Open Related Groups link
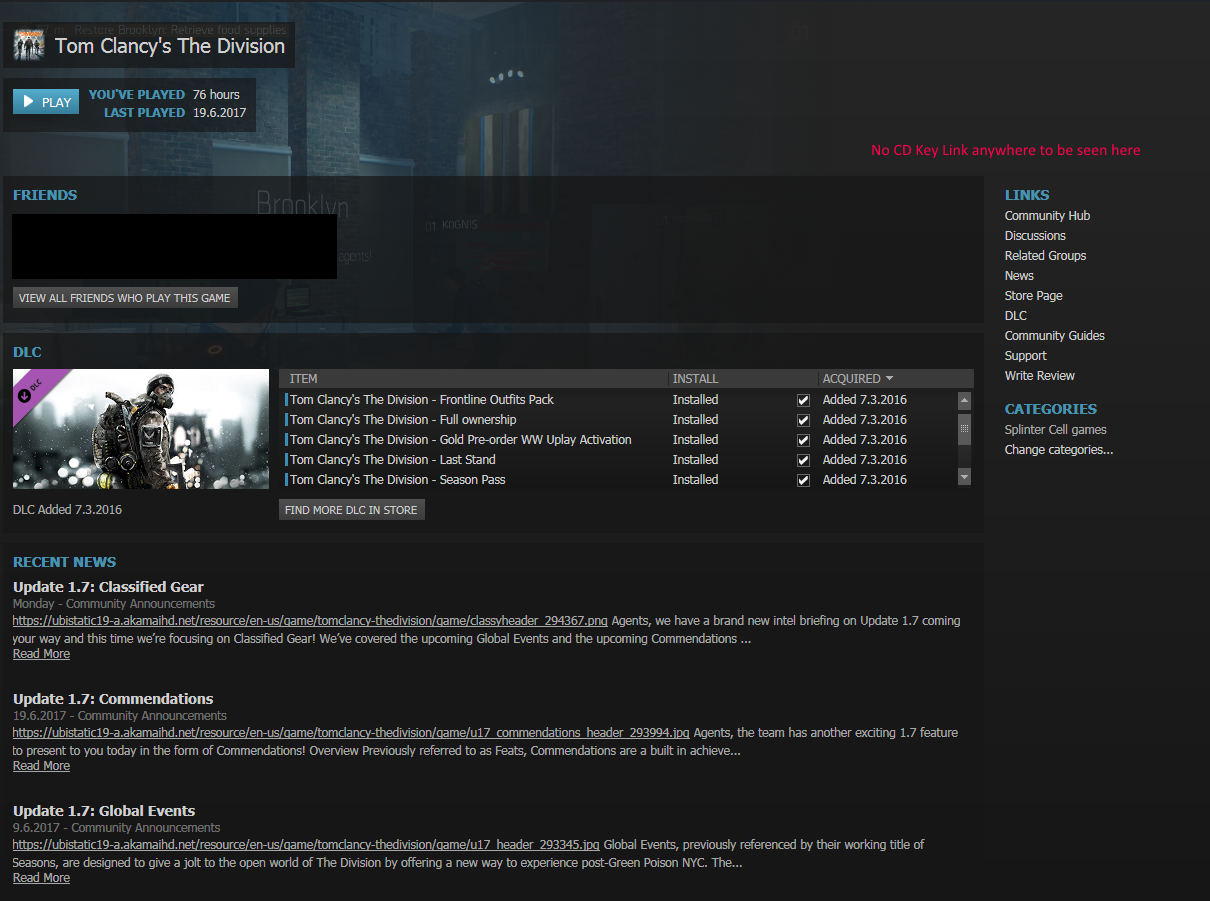1210x901 pixels. [1045, 256]
